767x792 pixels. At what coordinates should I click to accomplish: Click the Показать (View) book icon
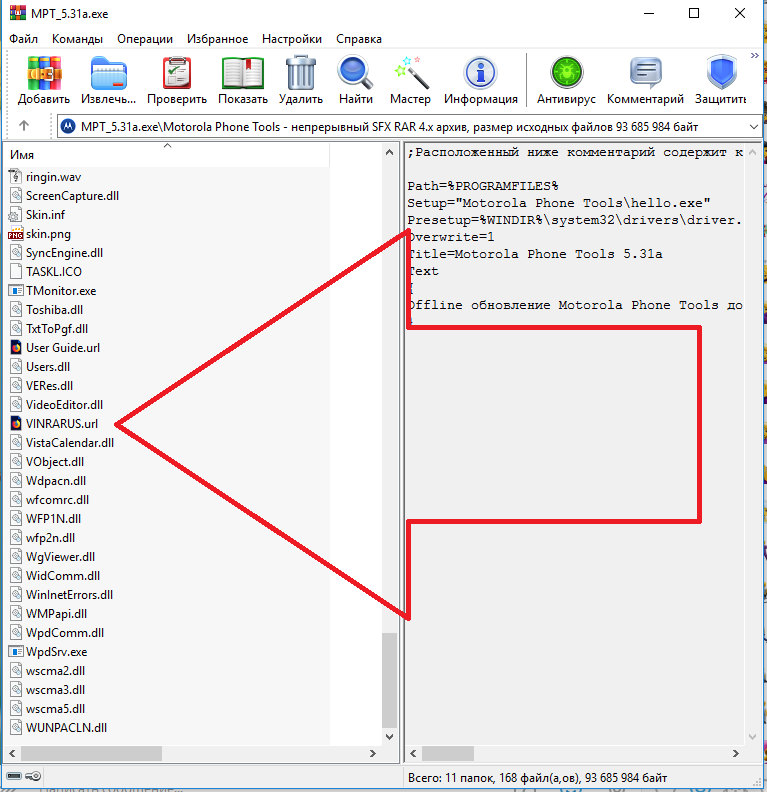click(243, 74)
